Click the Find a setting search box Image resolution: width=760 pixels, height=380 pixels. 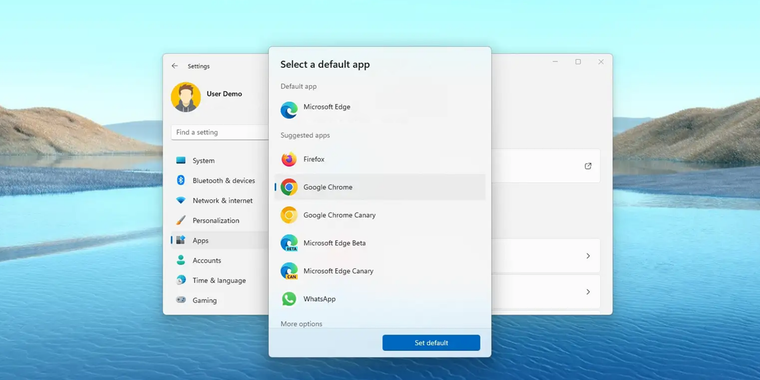click(220, 132)
